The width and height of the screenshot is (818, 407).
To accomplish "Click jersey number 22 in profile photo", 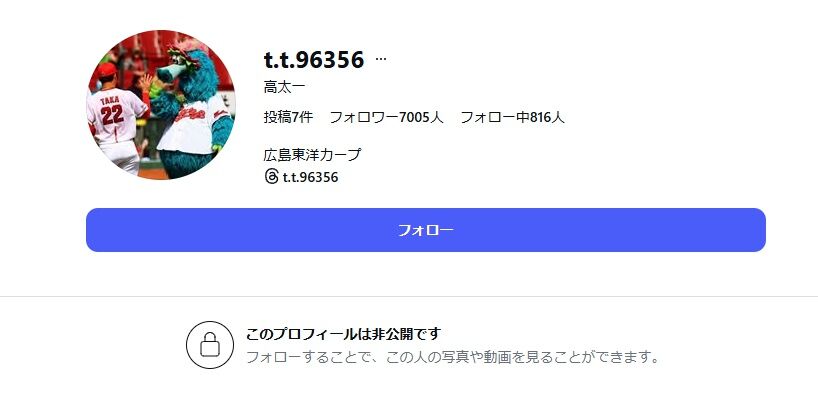I will pos(112,115).
